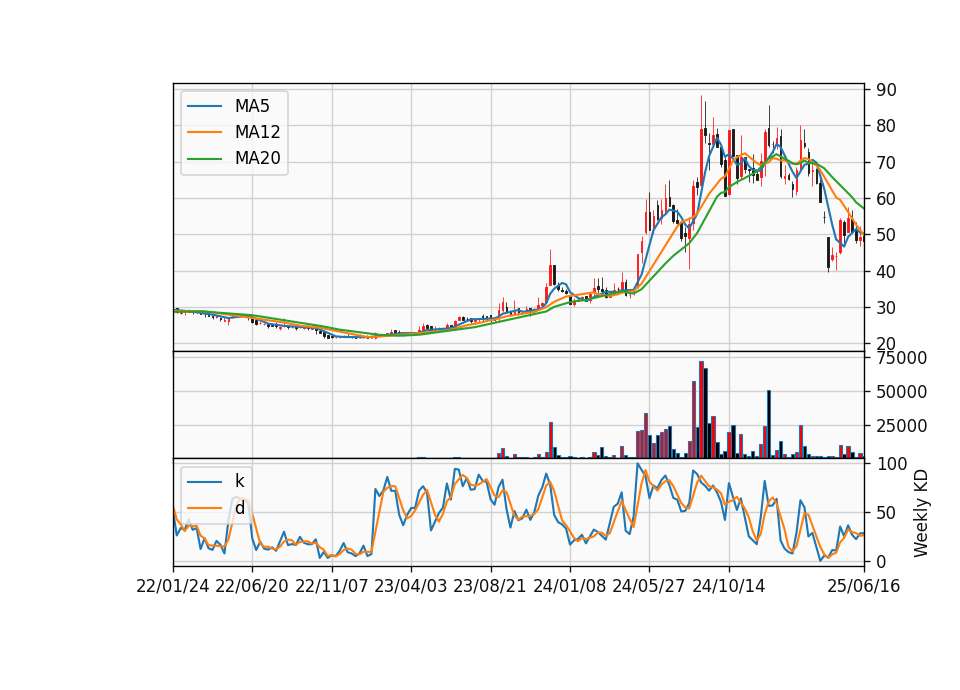This screenshot has height=690, width=960.
Task: Click the 22/01/24 date tick label
Action: (x=173, y=587)
